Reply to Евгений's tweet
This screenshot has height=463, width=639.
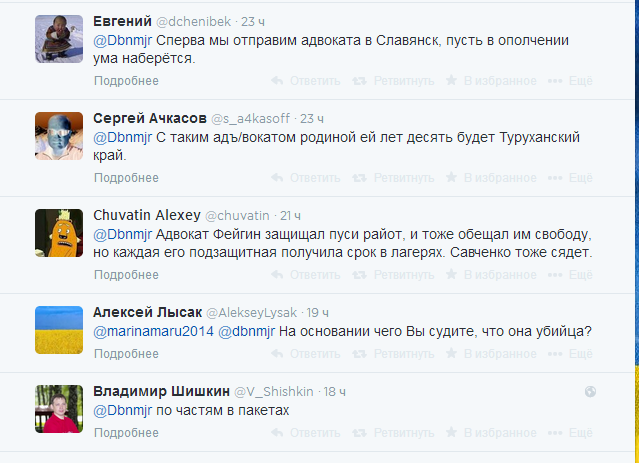(x=306, y=81)
